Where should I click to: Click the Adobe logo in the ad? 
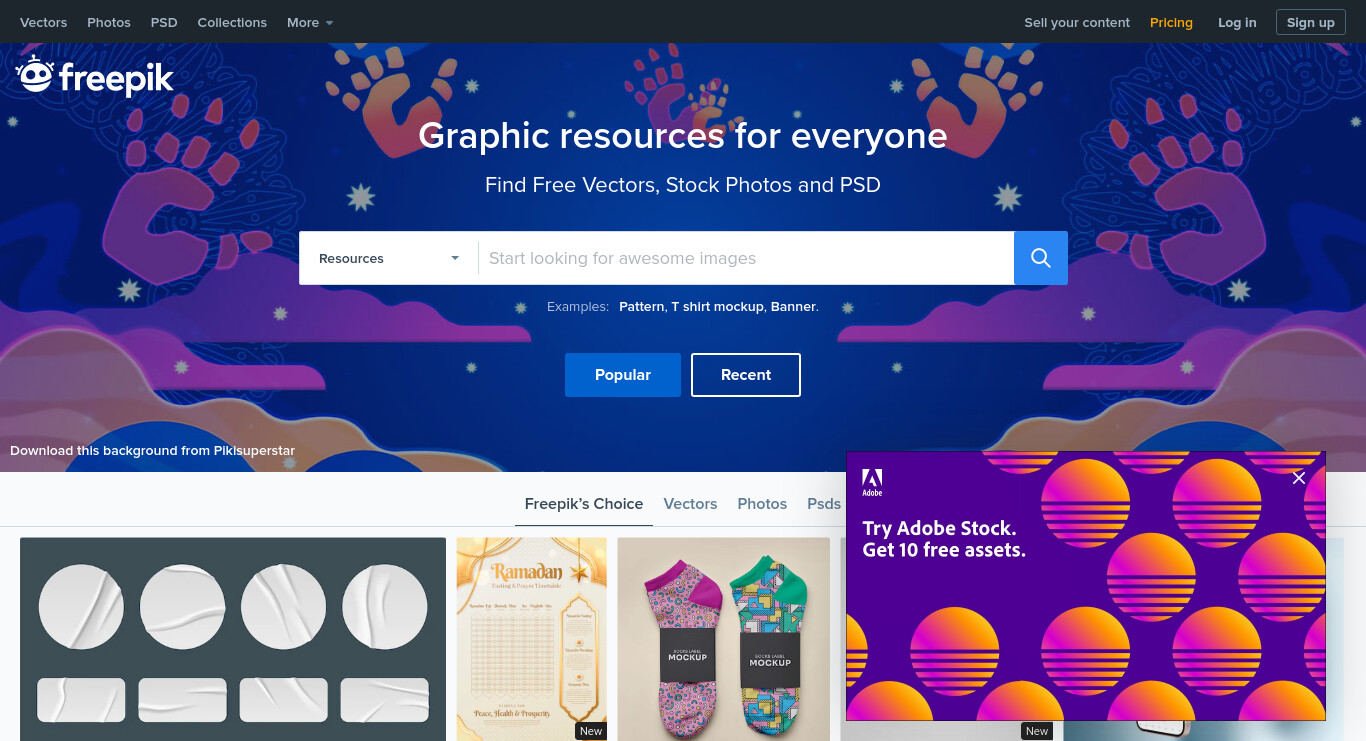[x=872, y=483]
